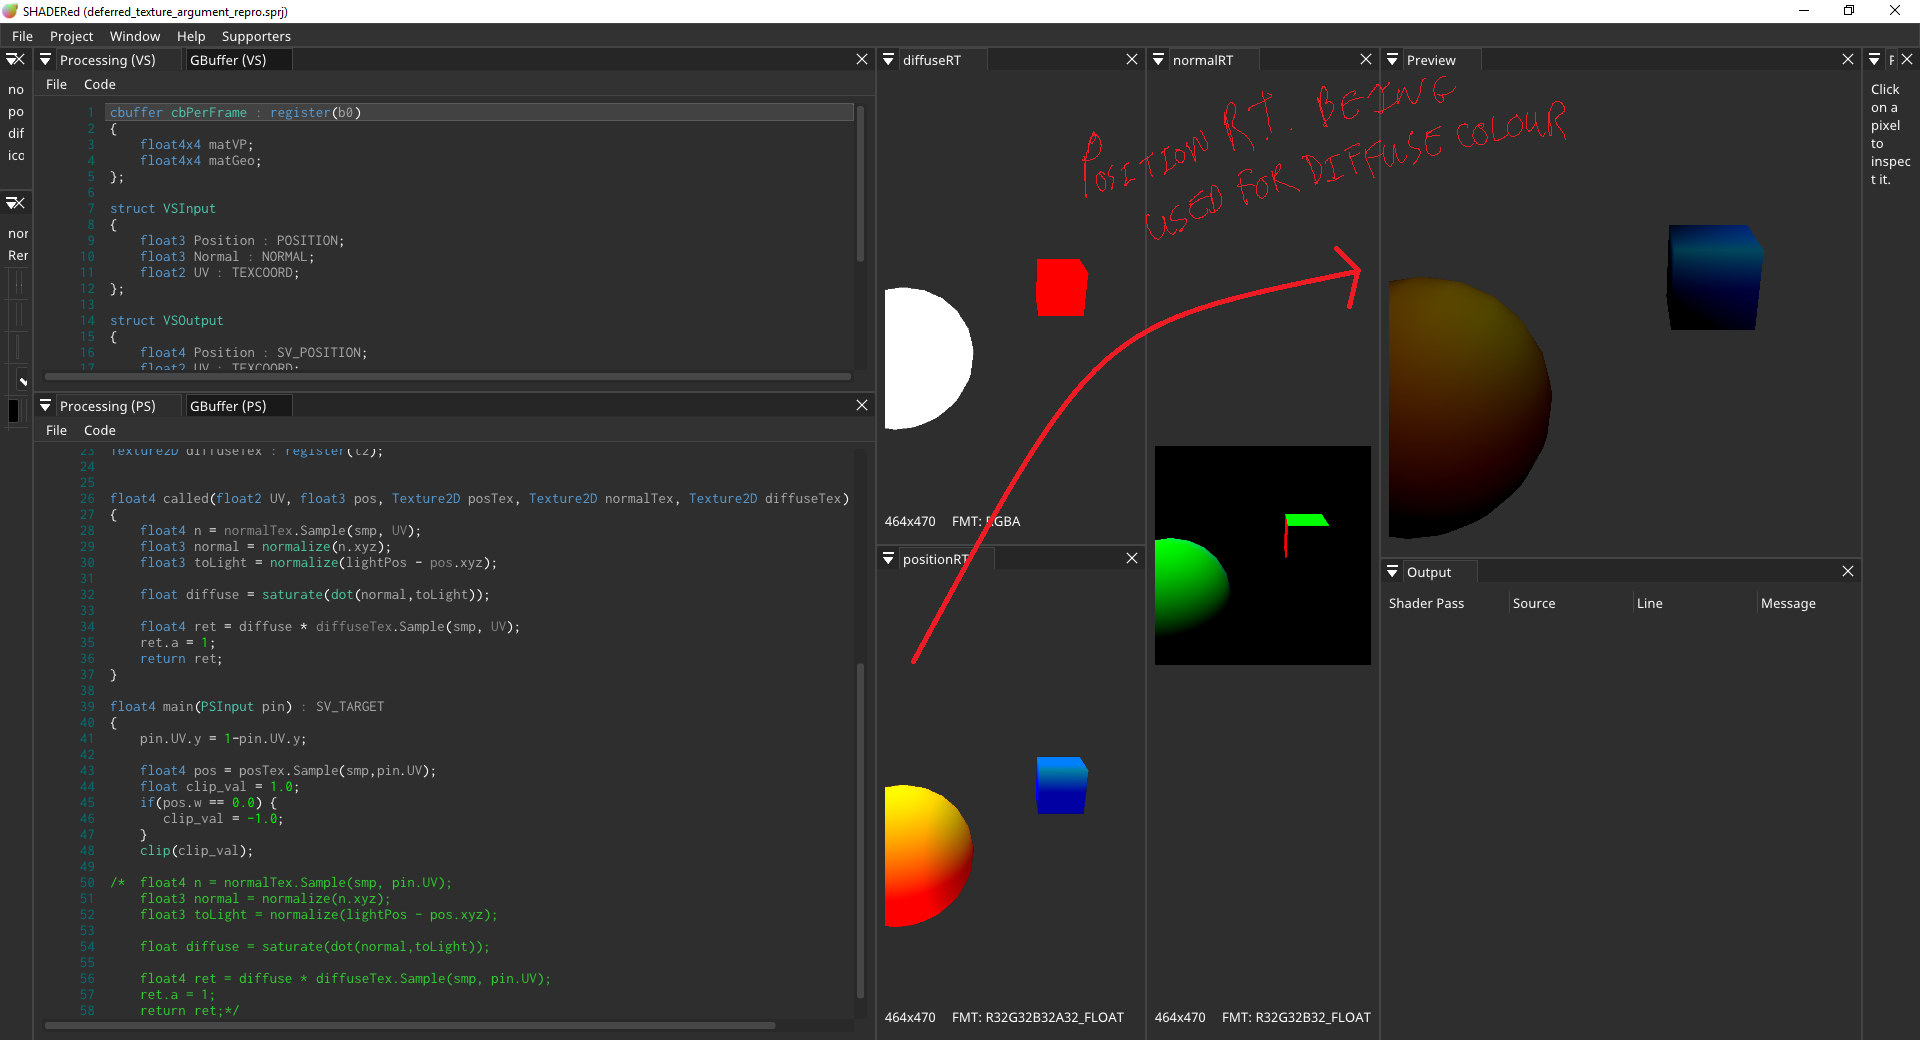Click the orange sphere in Preview
1920x1040 pixels.
coord(1469,408)
